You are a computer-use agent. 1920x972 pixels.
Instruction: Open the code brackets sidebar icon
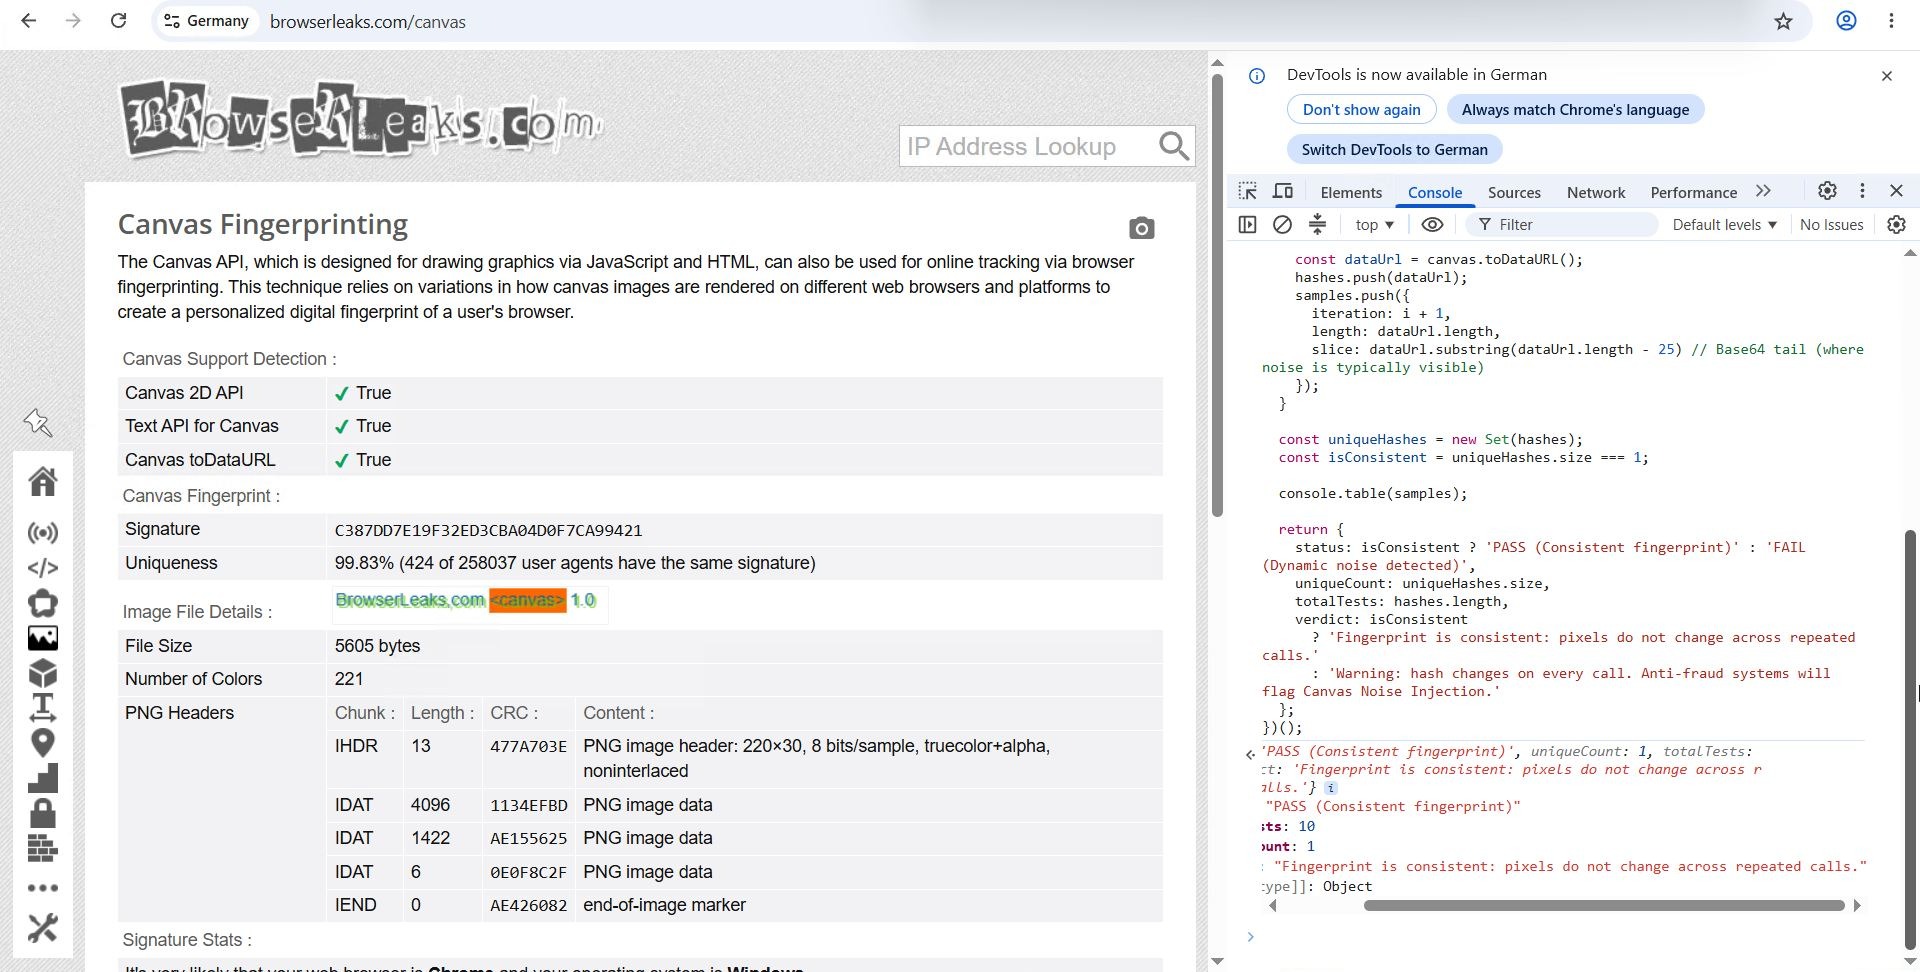43,568
